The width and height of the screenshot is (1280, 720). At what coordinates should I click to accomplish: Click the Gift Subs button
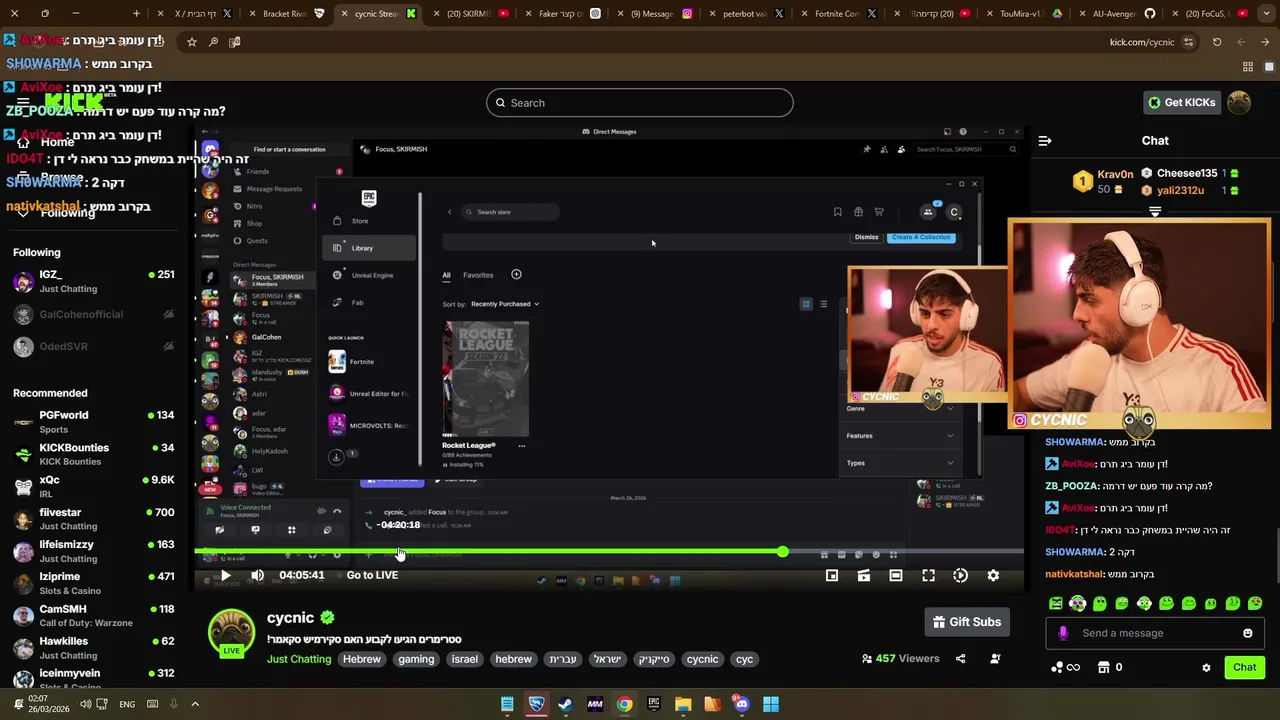(966, 622)
